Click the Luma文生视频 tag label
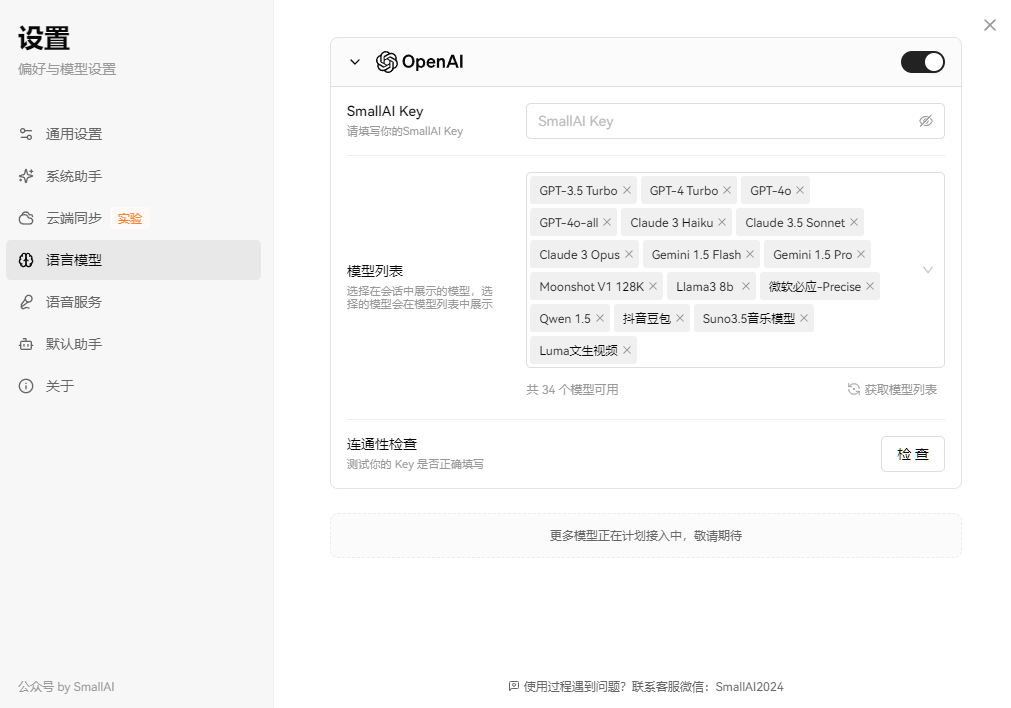 (x=578, y=351)
